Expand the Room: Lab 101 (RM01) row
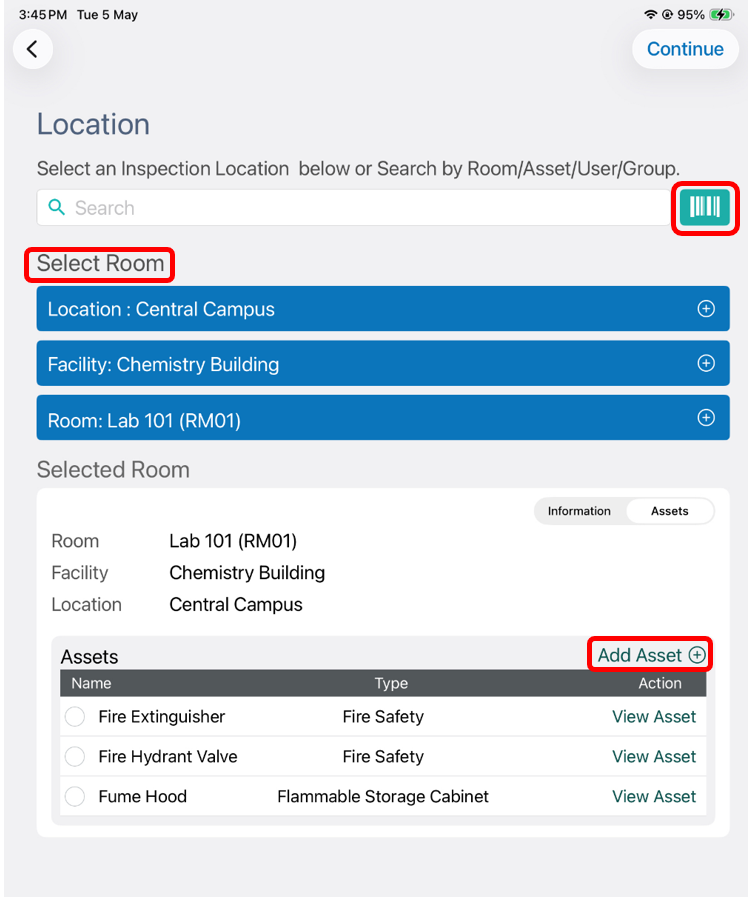Viewport: 749px width, 897px height. (383, 418)
